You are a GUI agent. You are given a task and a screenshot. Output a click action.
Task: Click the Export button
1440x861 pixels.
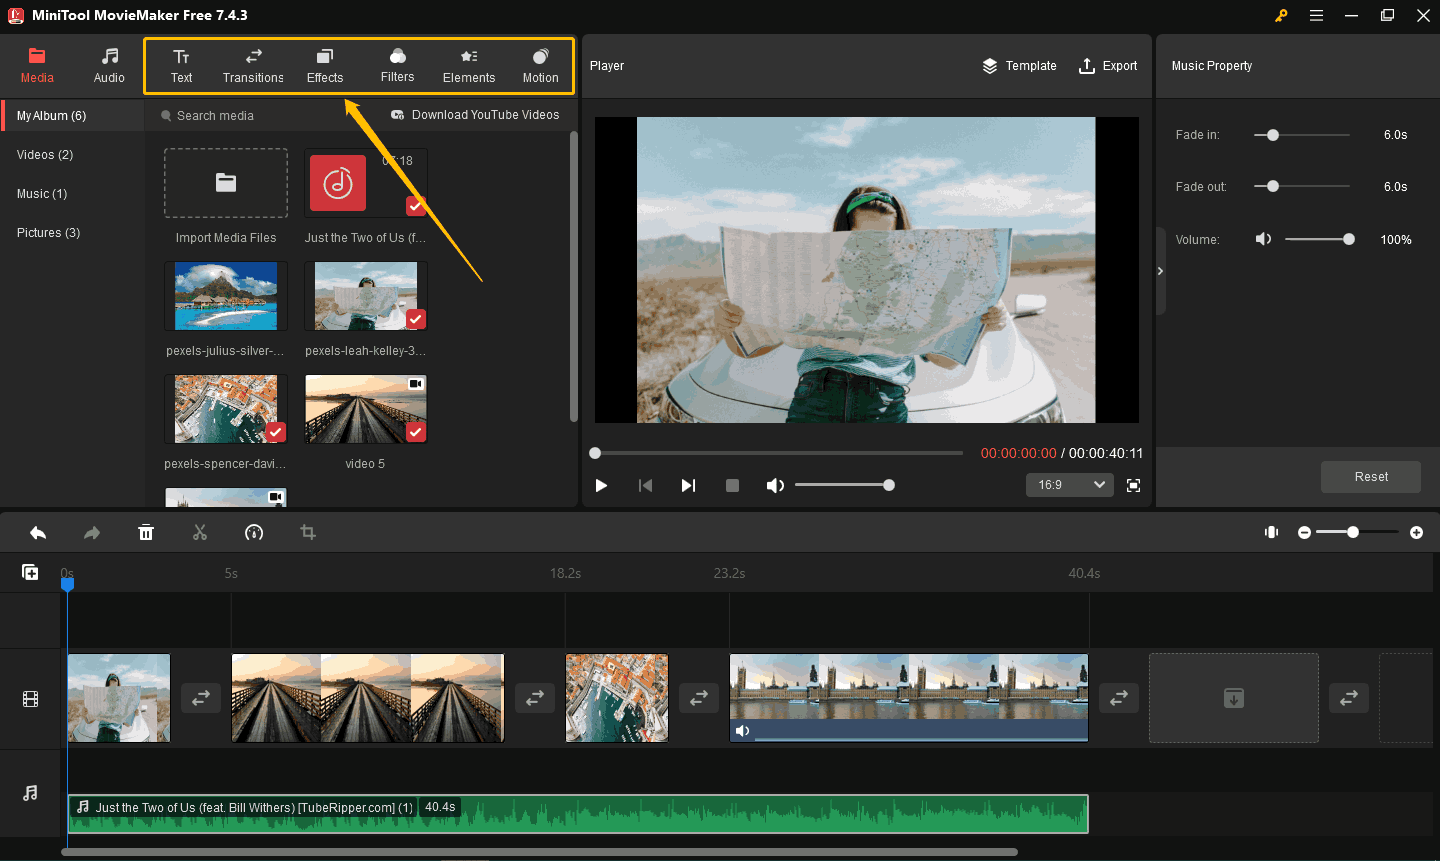point(1108,66)
